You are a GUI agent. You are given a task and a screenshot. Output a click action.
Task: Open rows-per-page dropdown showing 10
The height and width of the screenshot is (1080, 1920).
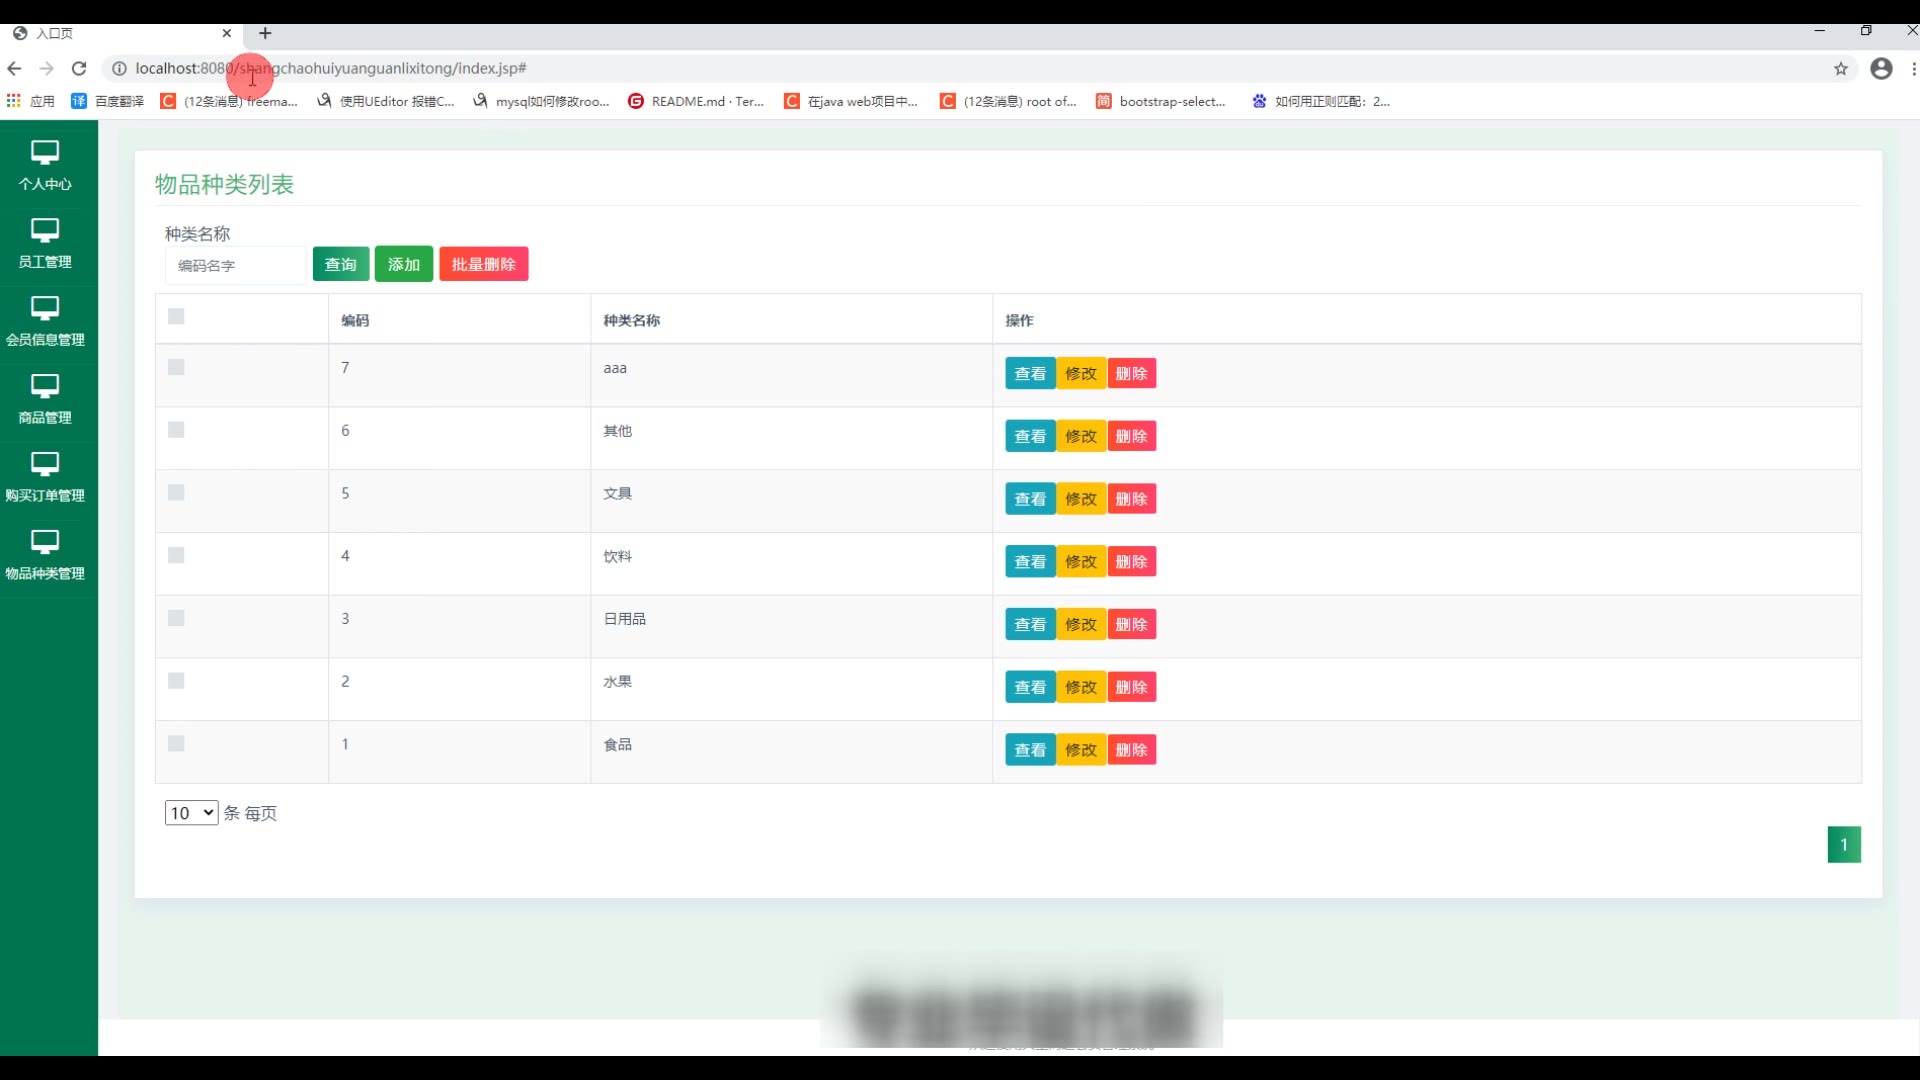tap(191, 813)
